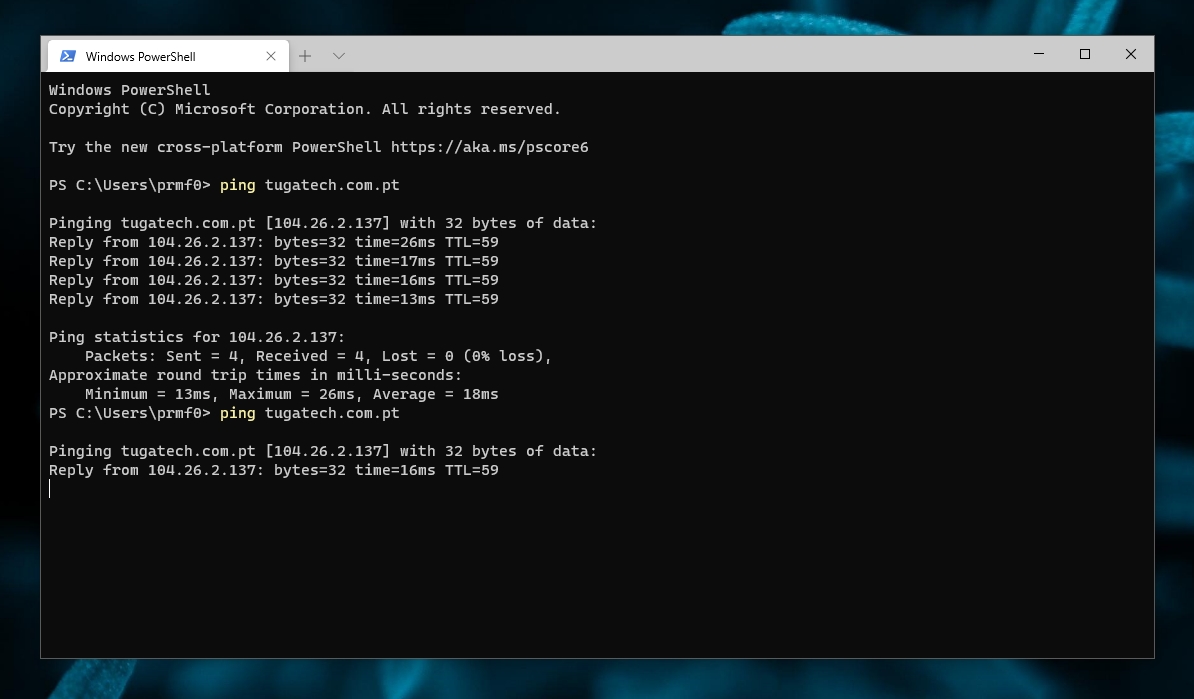Expand the new tab profile dropdown
Image resolution: width=1194 pixels, height=699 pixels.
[x=339, y=56]
